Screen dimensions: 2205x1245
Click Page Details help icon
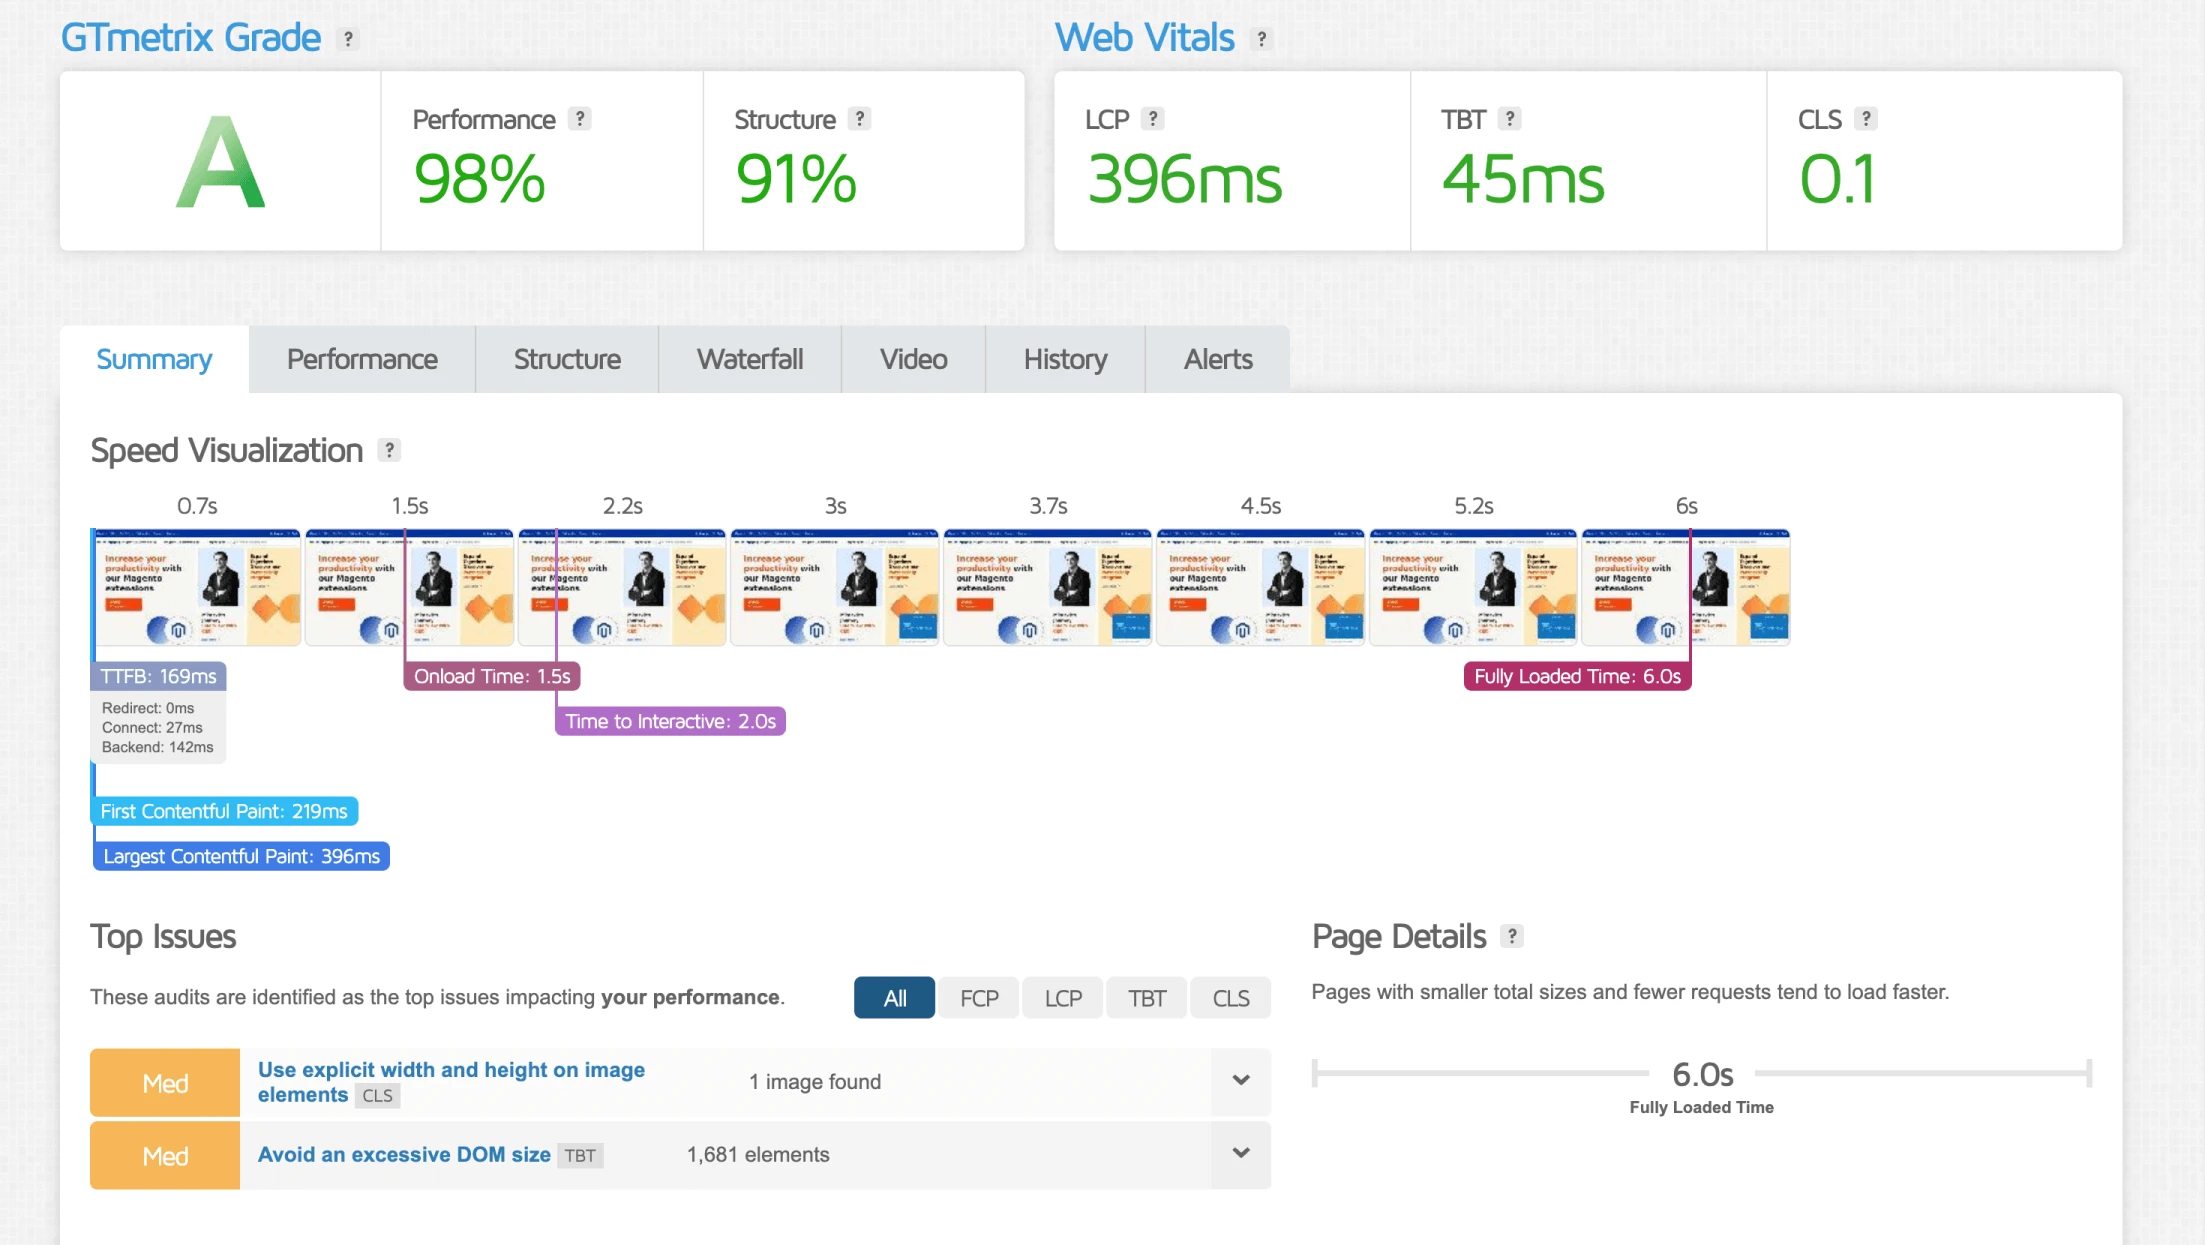pyautogui.click(x=1512, y=936)
